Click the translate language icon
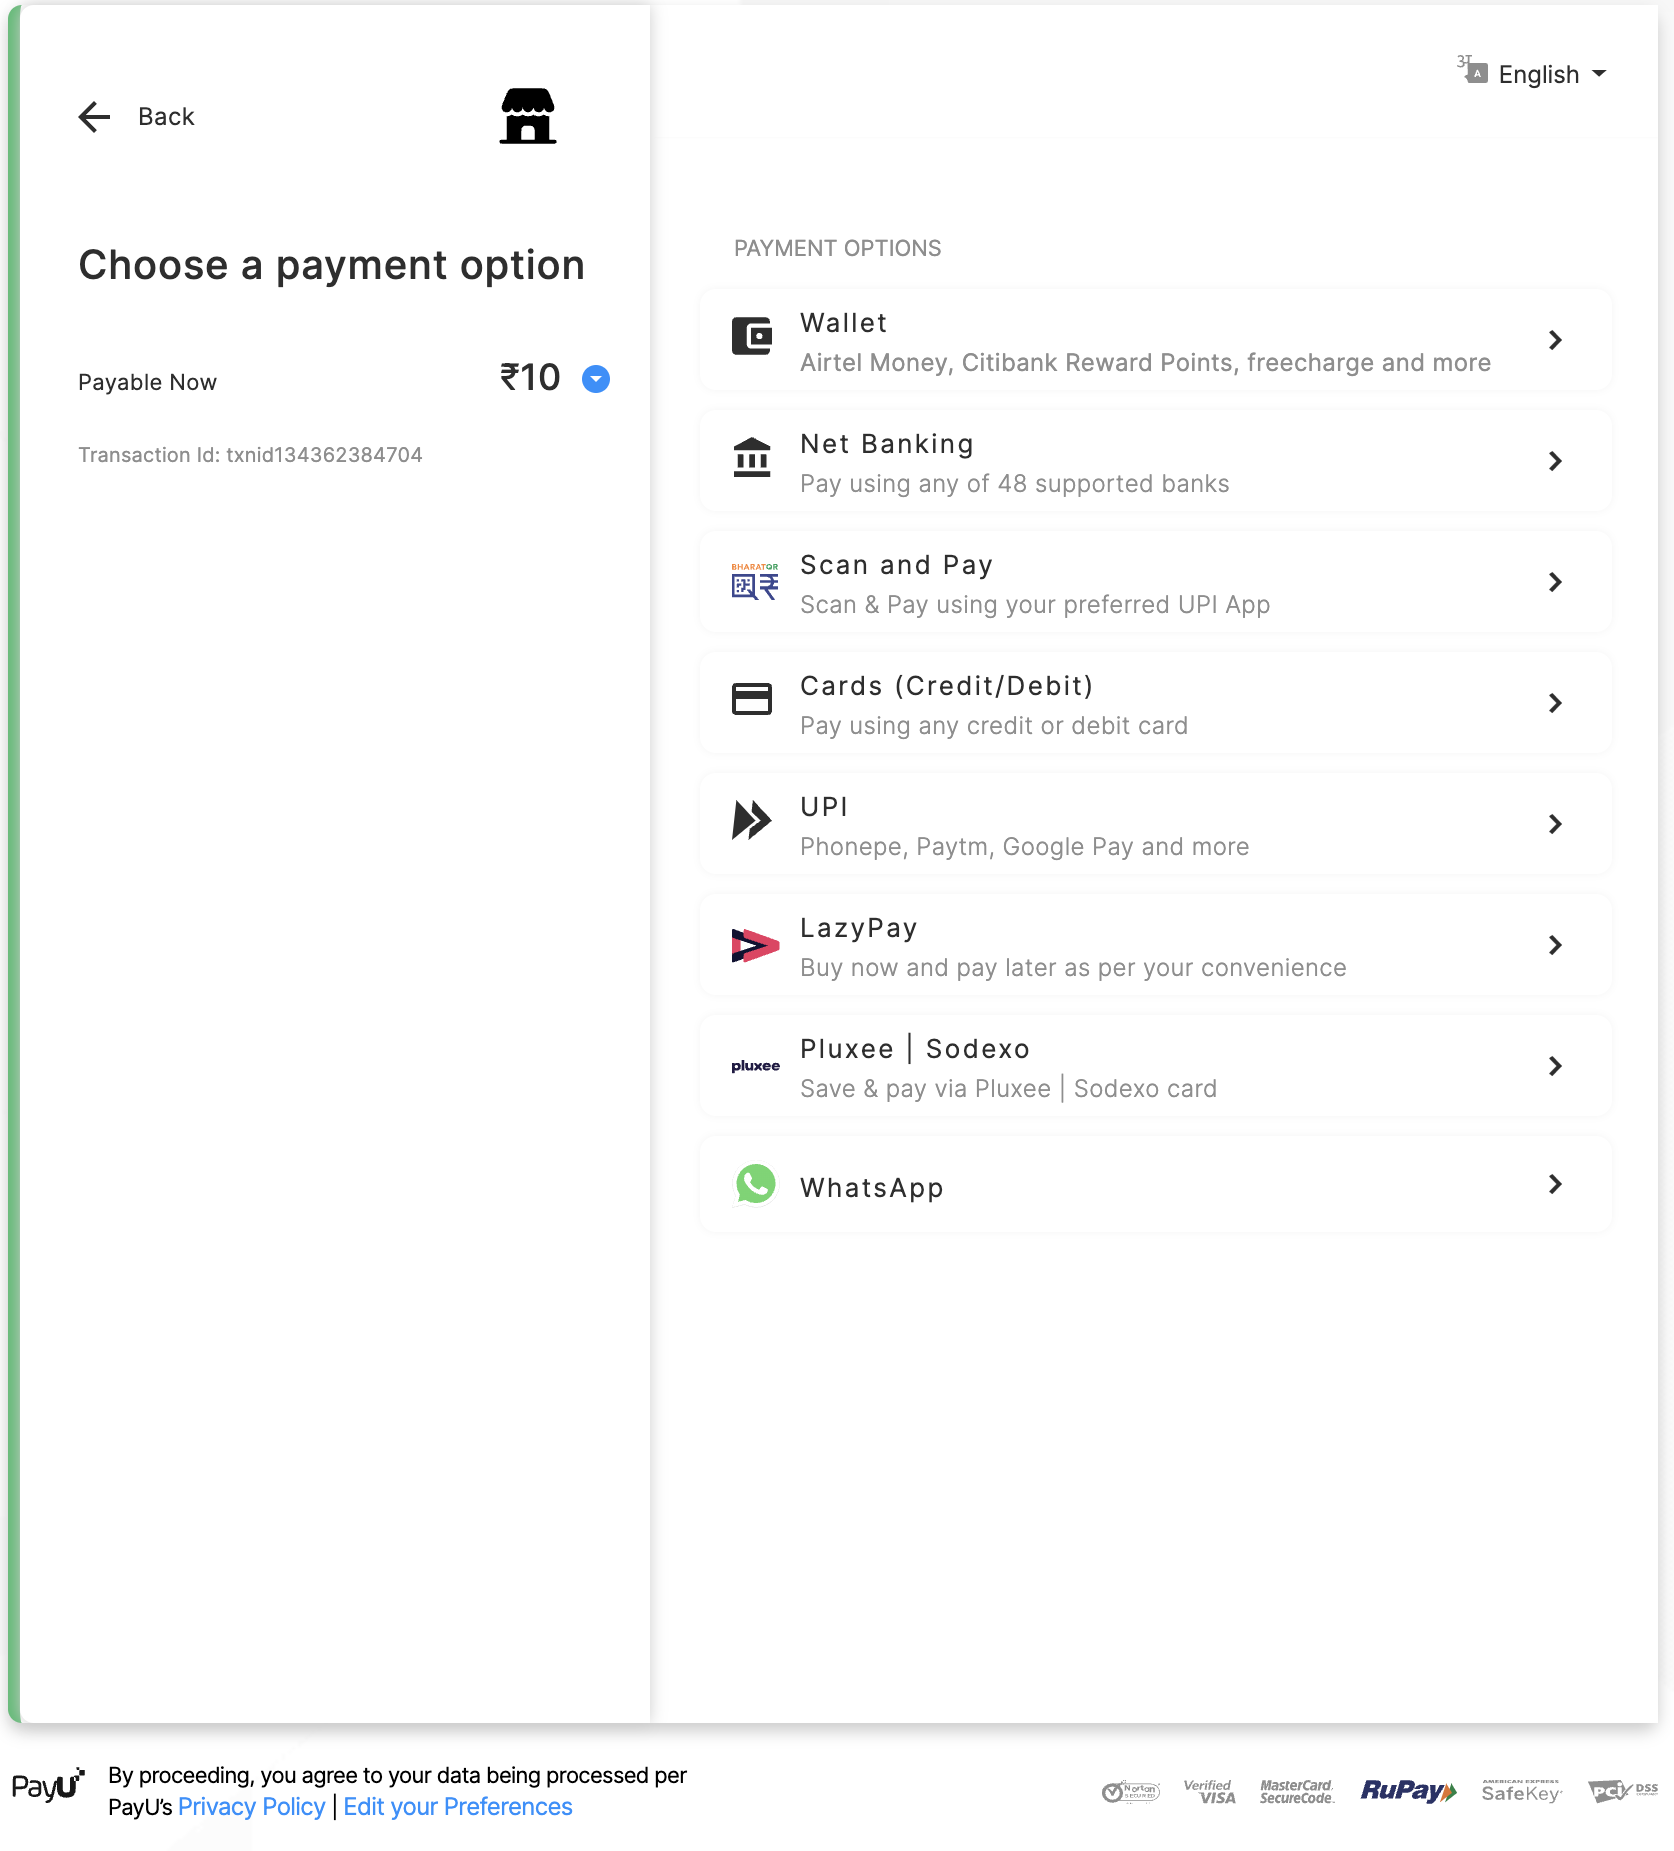 click(x=1472, y=70)
